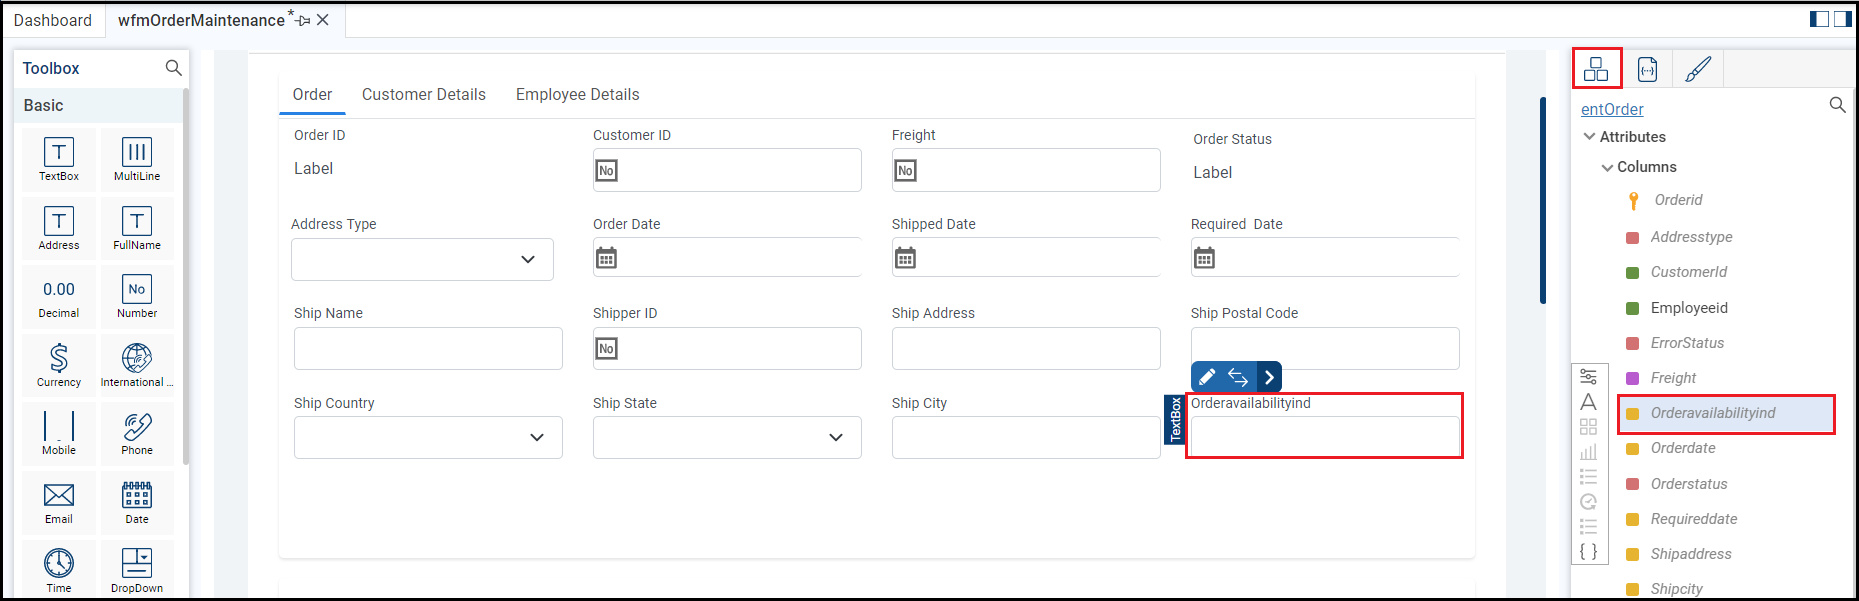The image size is (1859, 601).
Task: Search the Toolbox using magnifier icon
Action: (173, 68)
